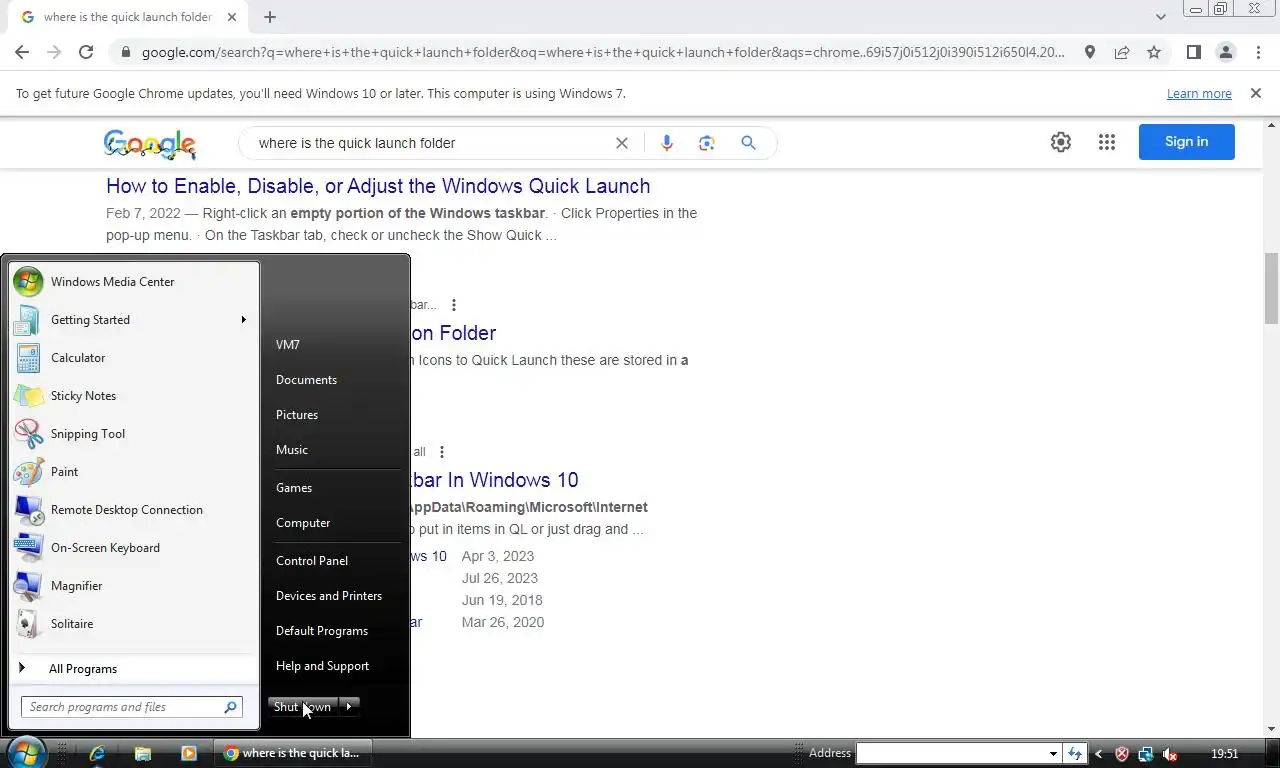The height and width of the screenshot is (768, 1280).
Task: Expand the Getting Started submenu arrow
Action: 243,320
